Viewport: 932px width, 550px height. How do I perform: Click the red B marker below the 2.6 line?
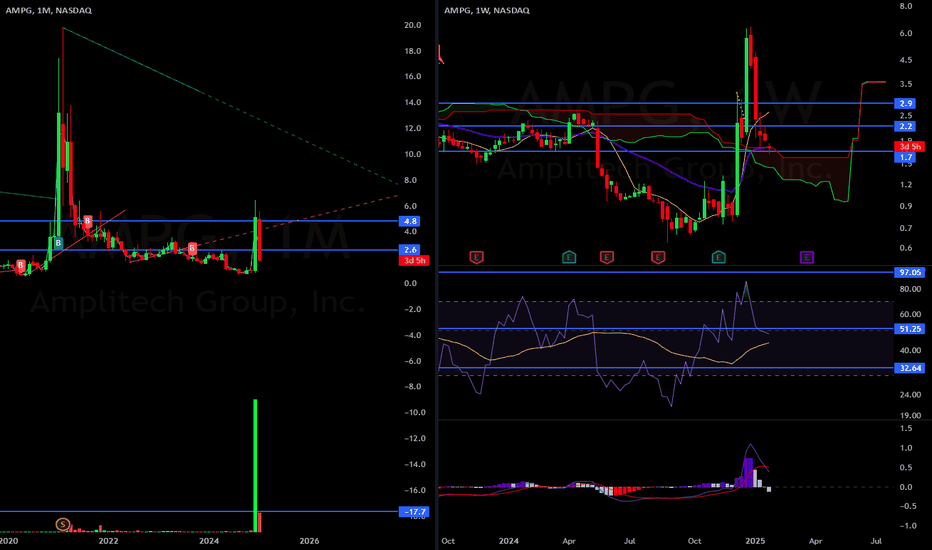point(21,265)
